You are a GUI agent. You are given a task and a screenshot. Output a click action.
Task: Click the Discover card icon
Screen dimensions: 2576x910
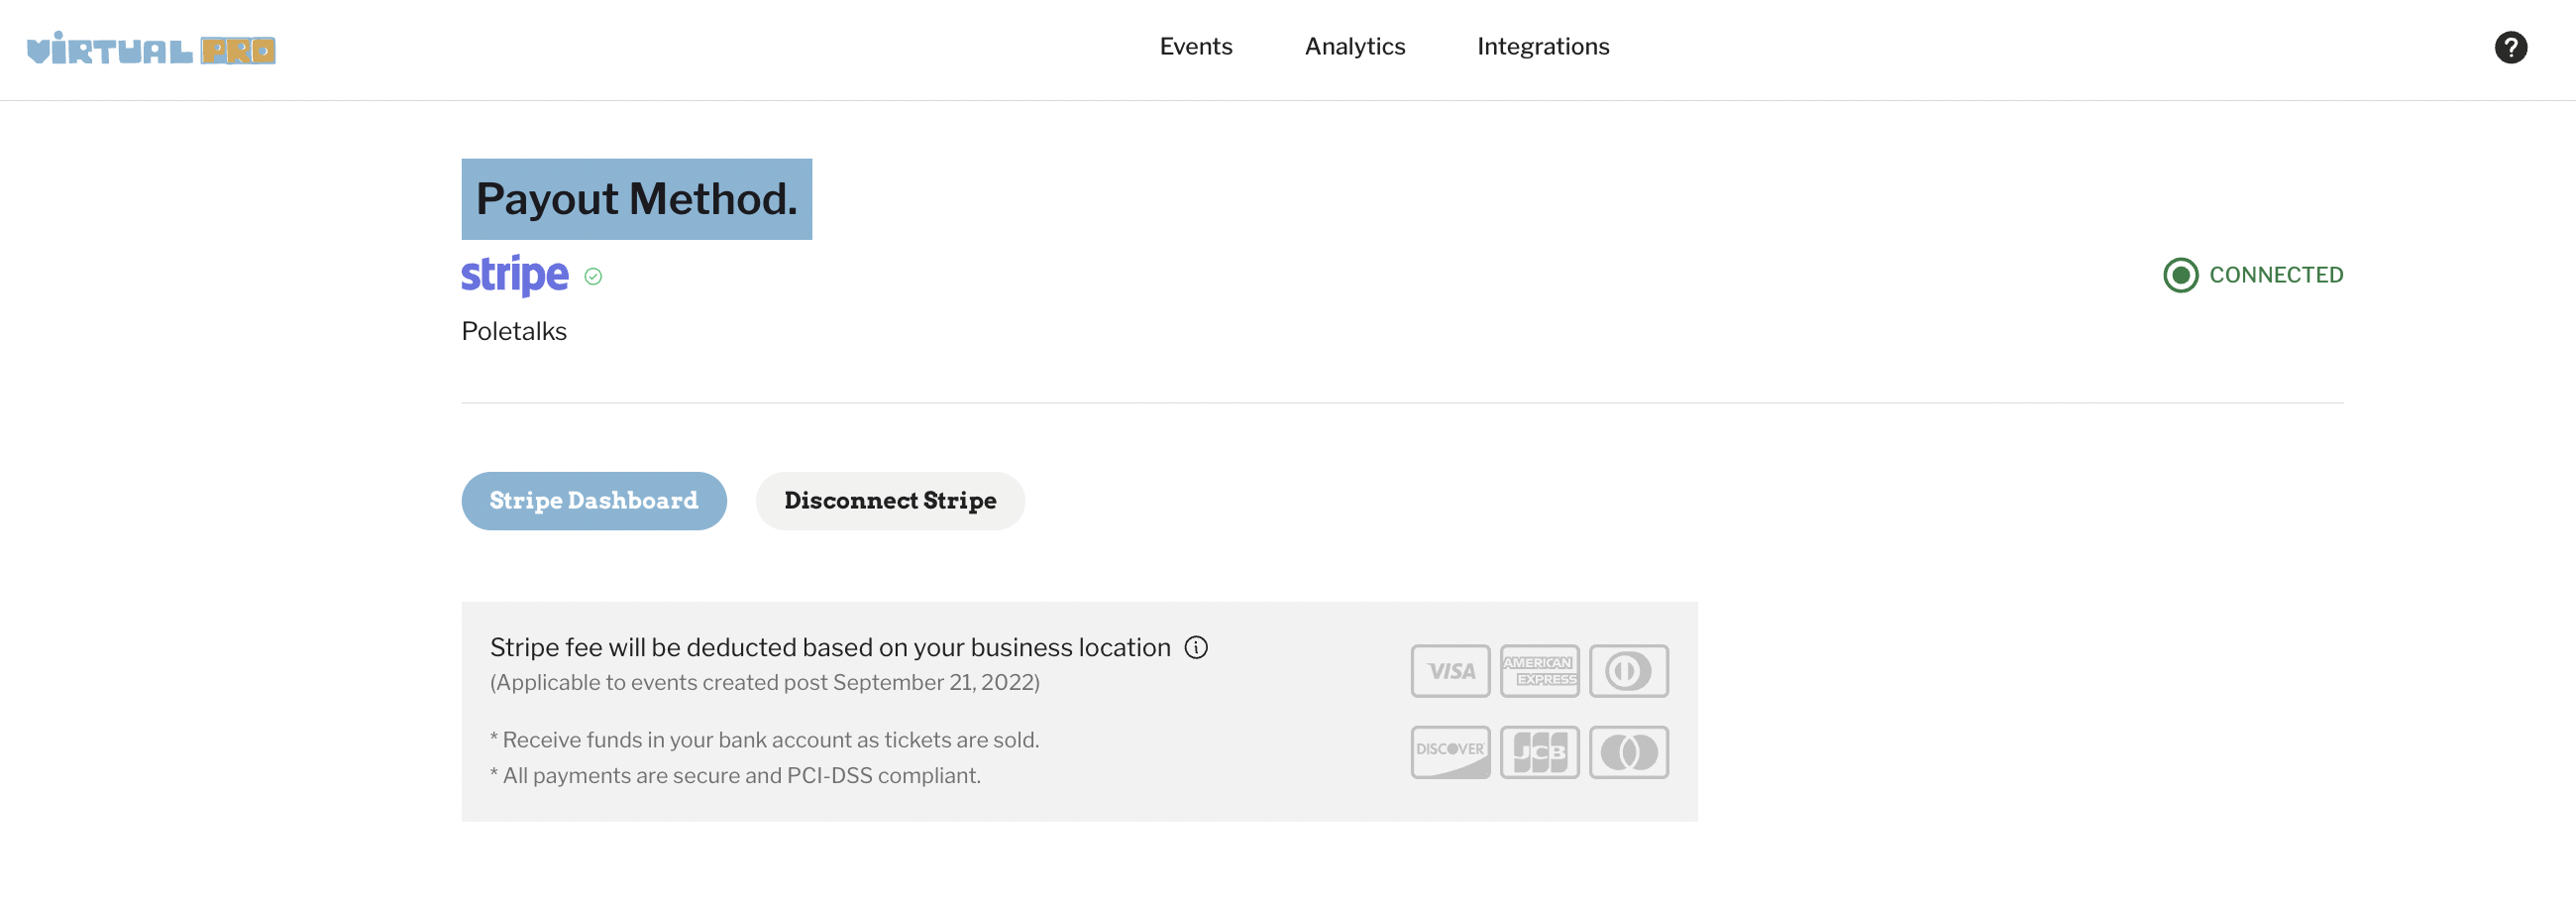[1450, 752]
